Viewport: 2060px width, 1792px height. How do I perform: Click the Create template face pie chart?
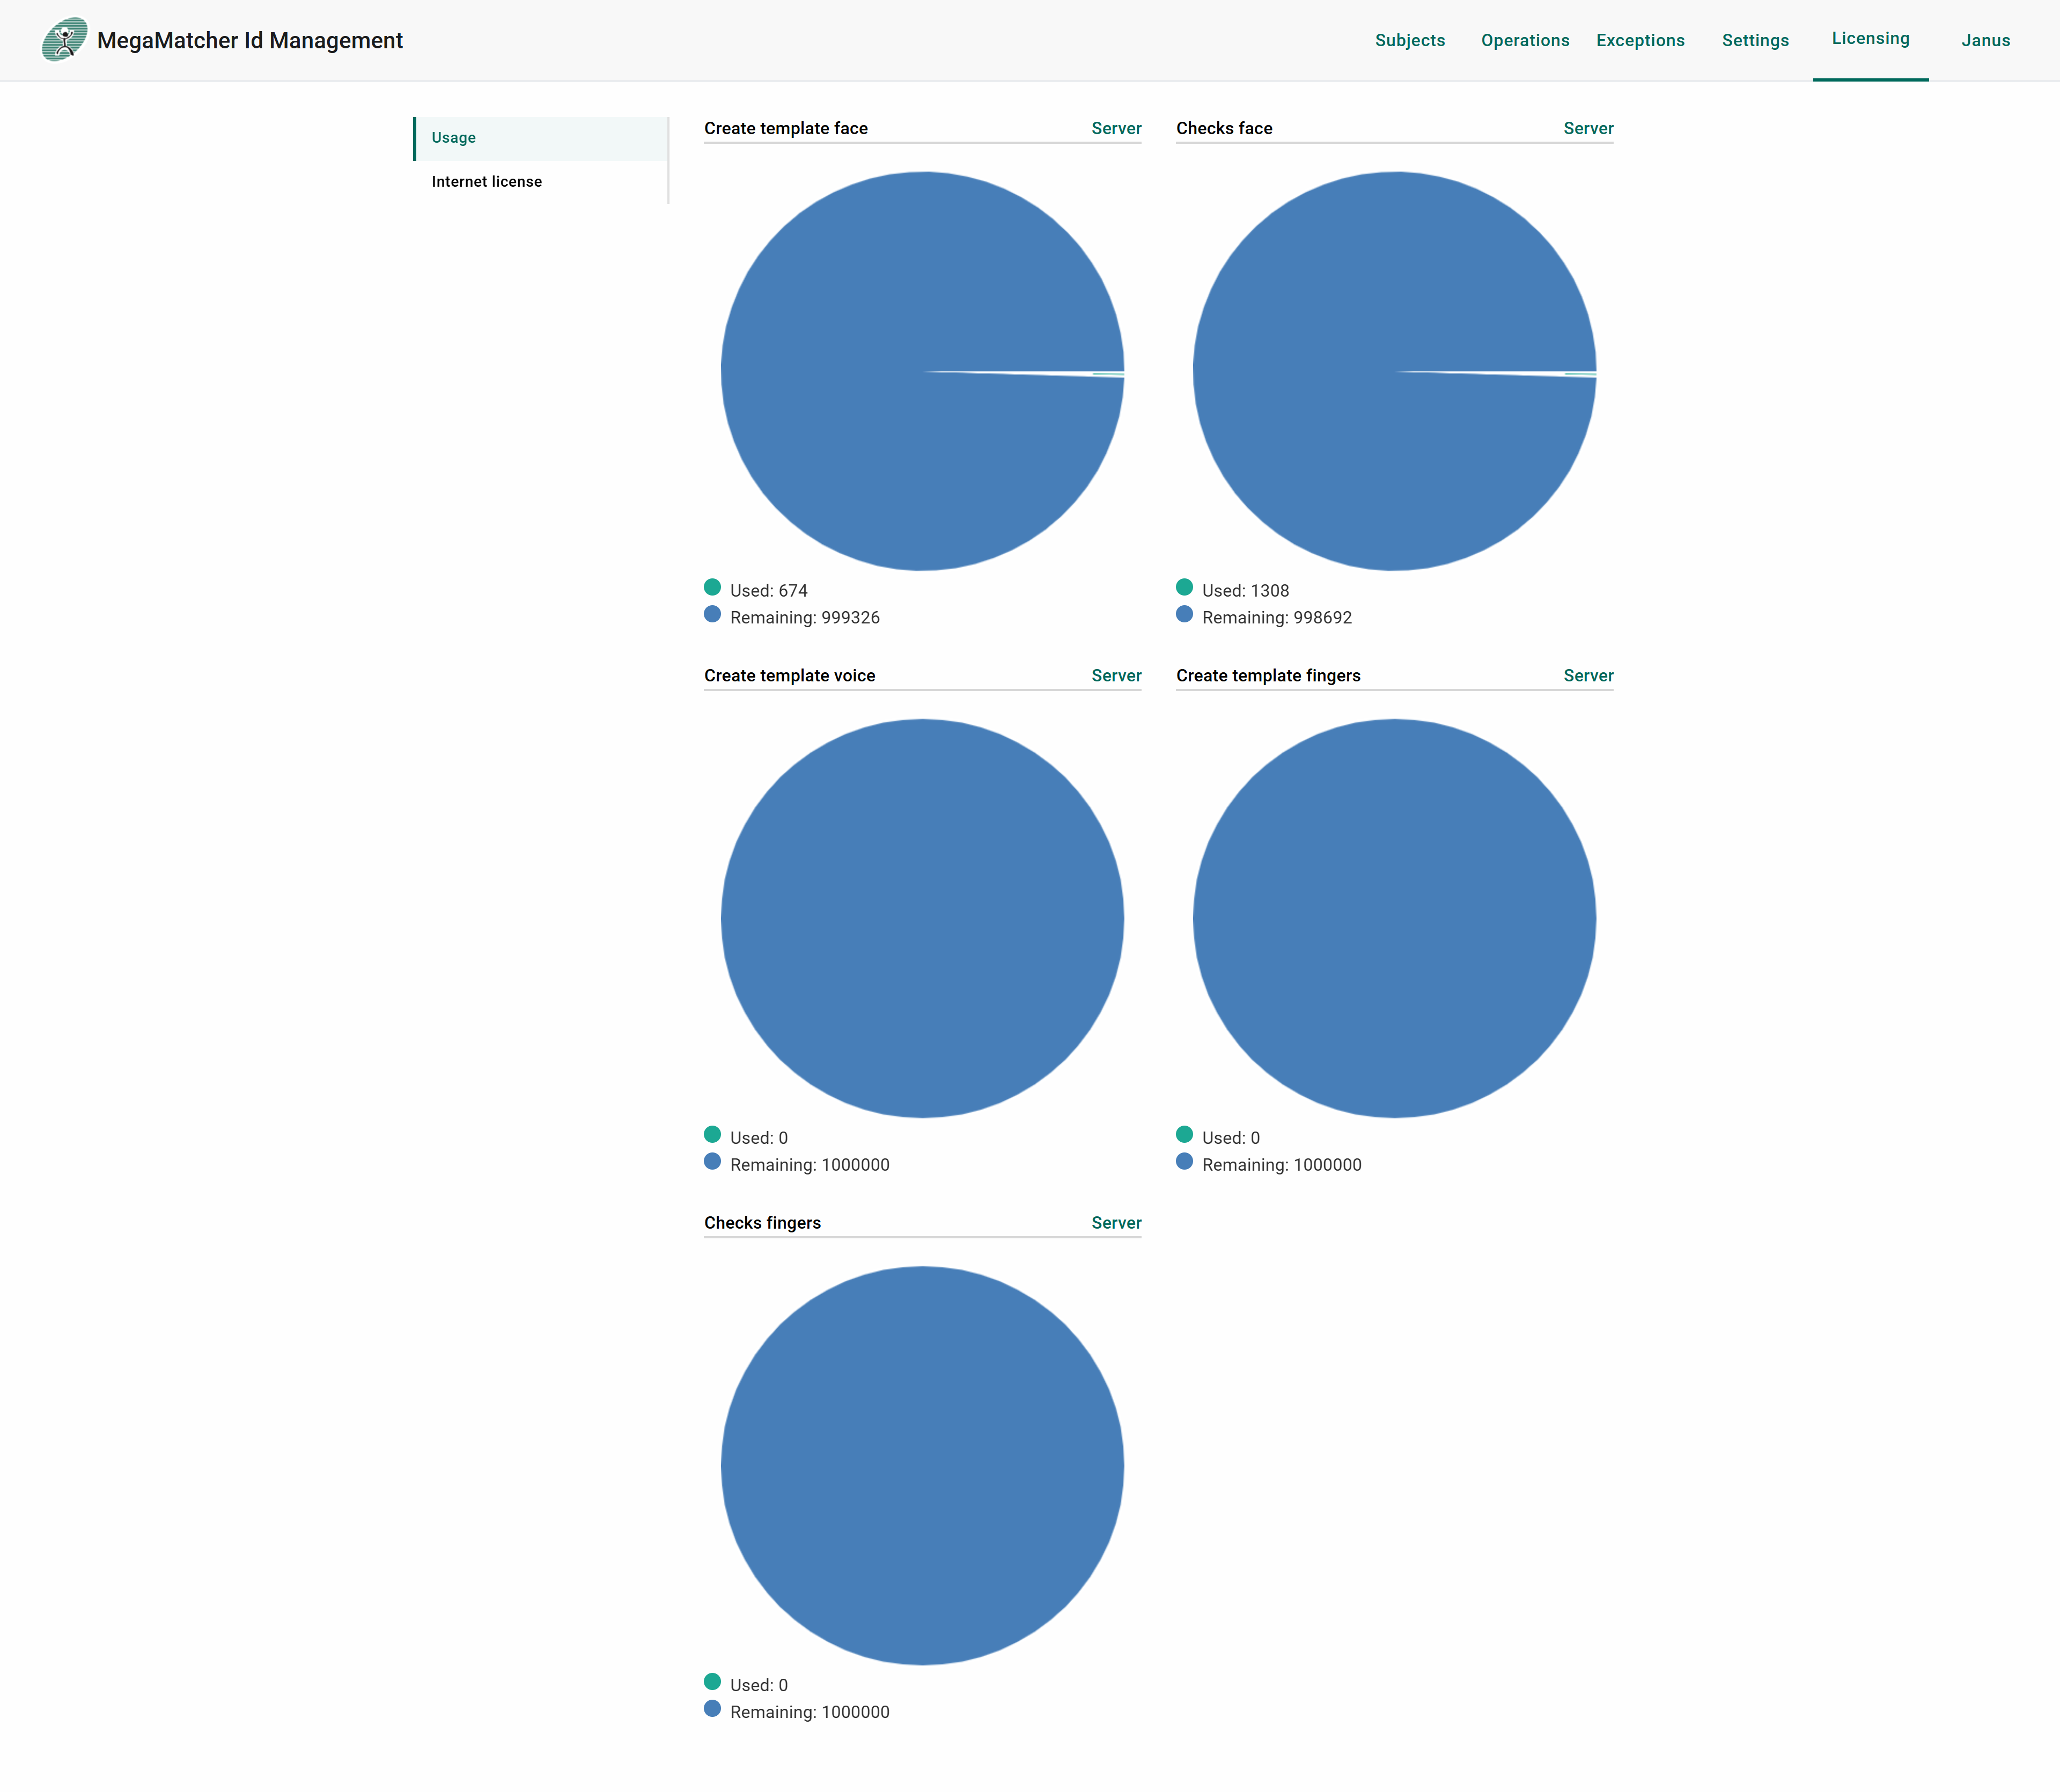[922, 371]
